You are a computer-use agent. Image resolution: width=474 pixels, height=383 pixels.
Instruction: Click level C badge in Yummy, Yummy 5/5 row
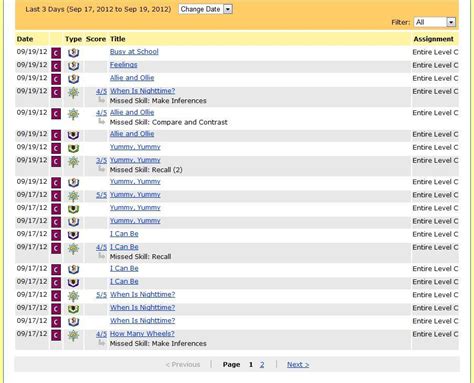[56, 196]
